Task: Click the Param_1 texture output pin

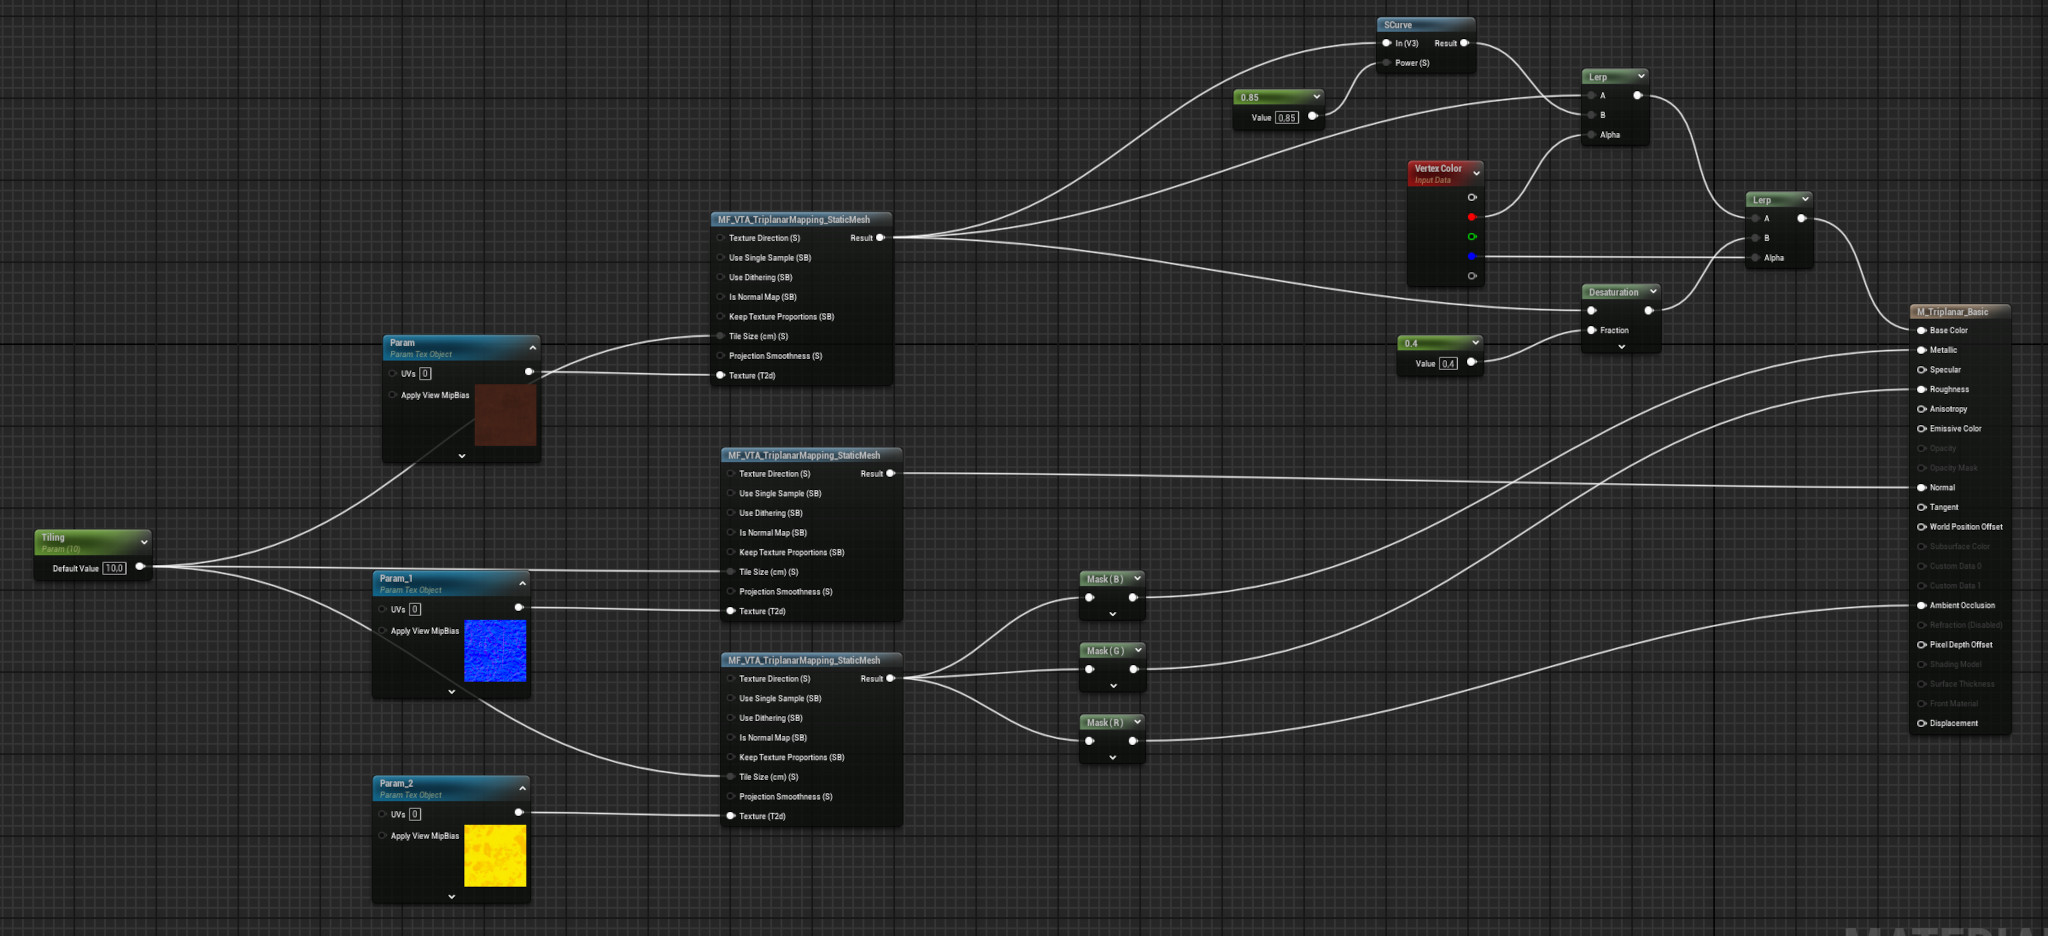Action: (518, 608)
